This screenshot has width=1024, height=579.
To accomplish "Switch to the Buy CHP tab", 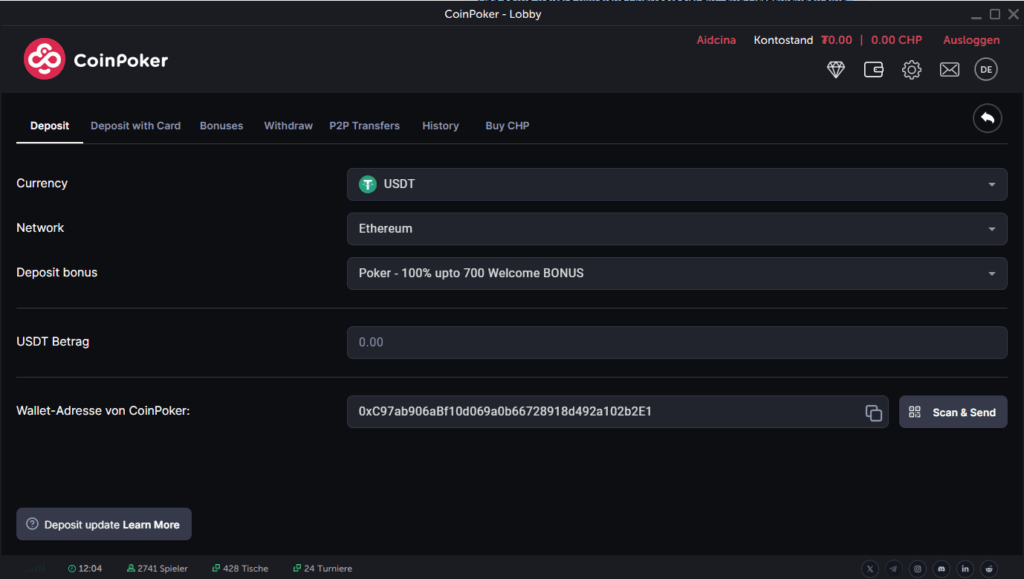I will (507, 125).
